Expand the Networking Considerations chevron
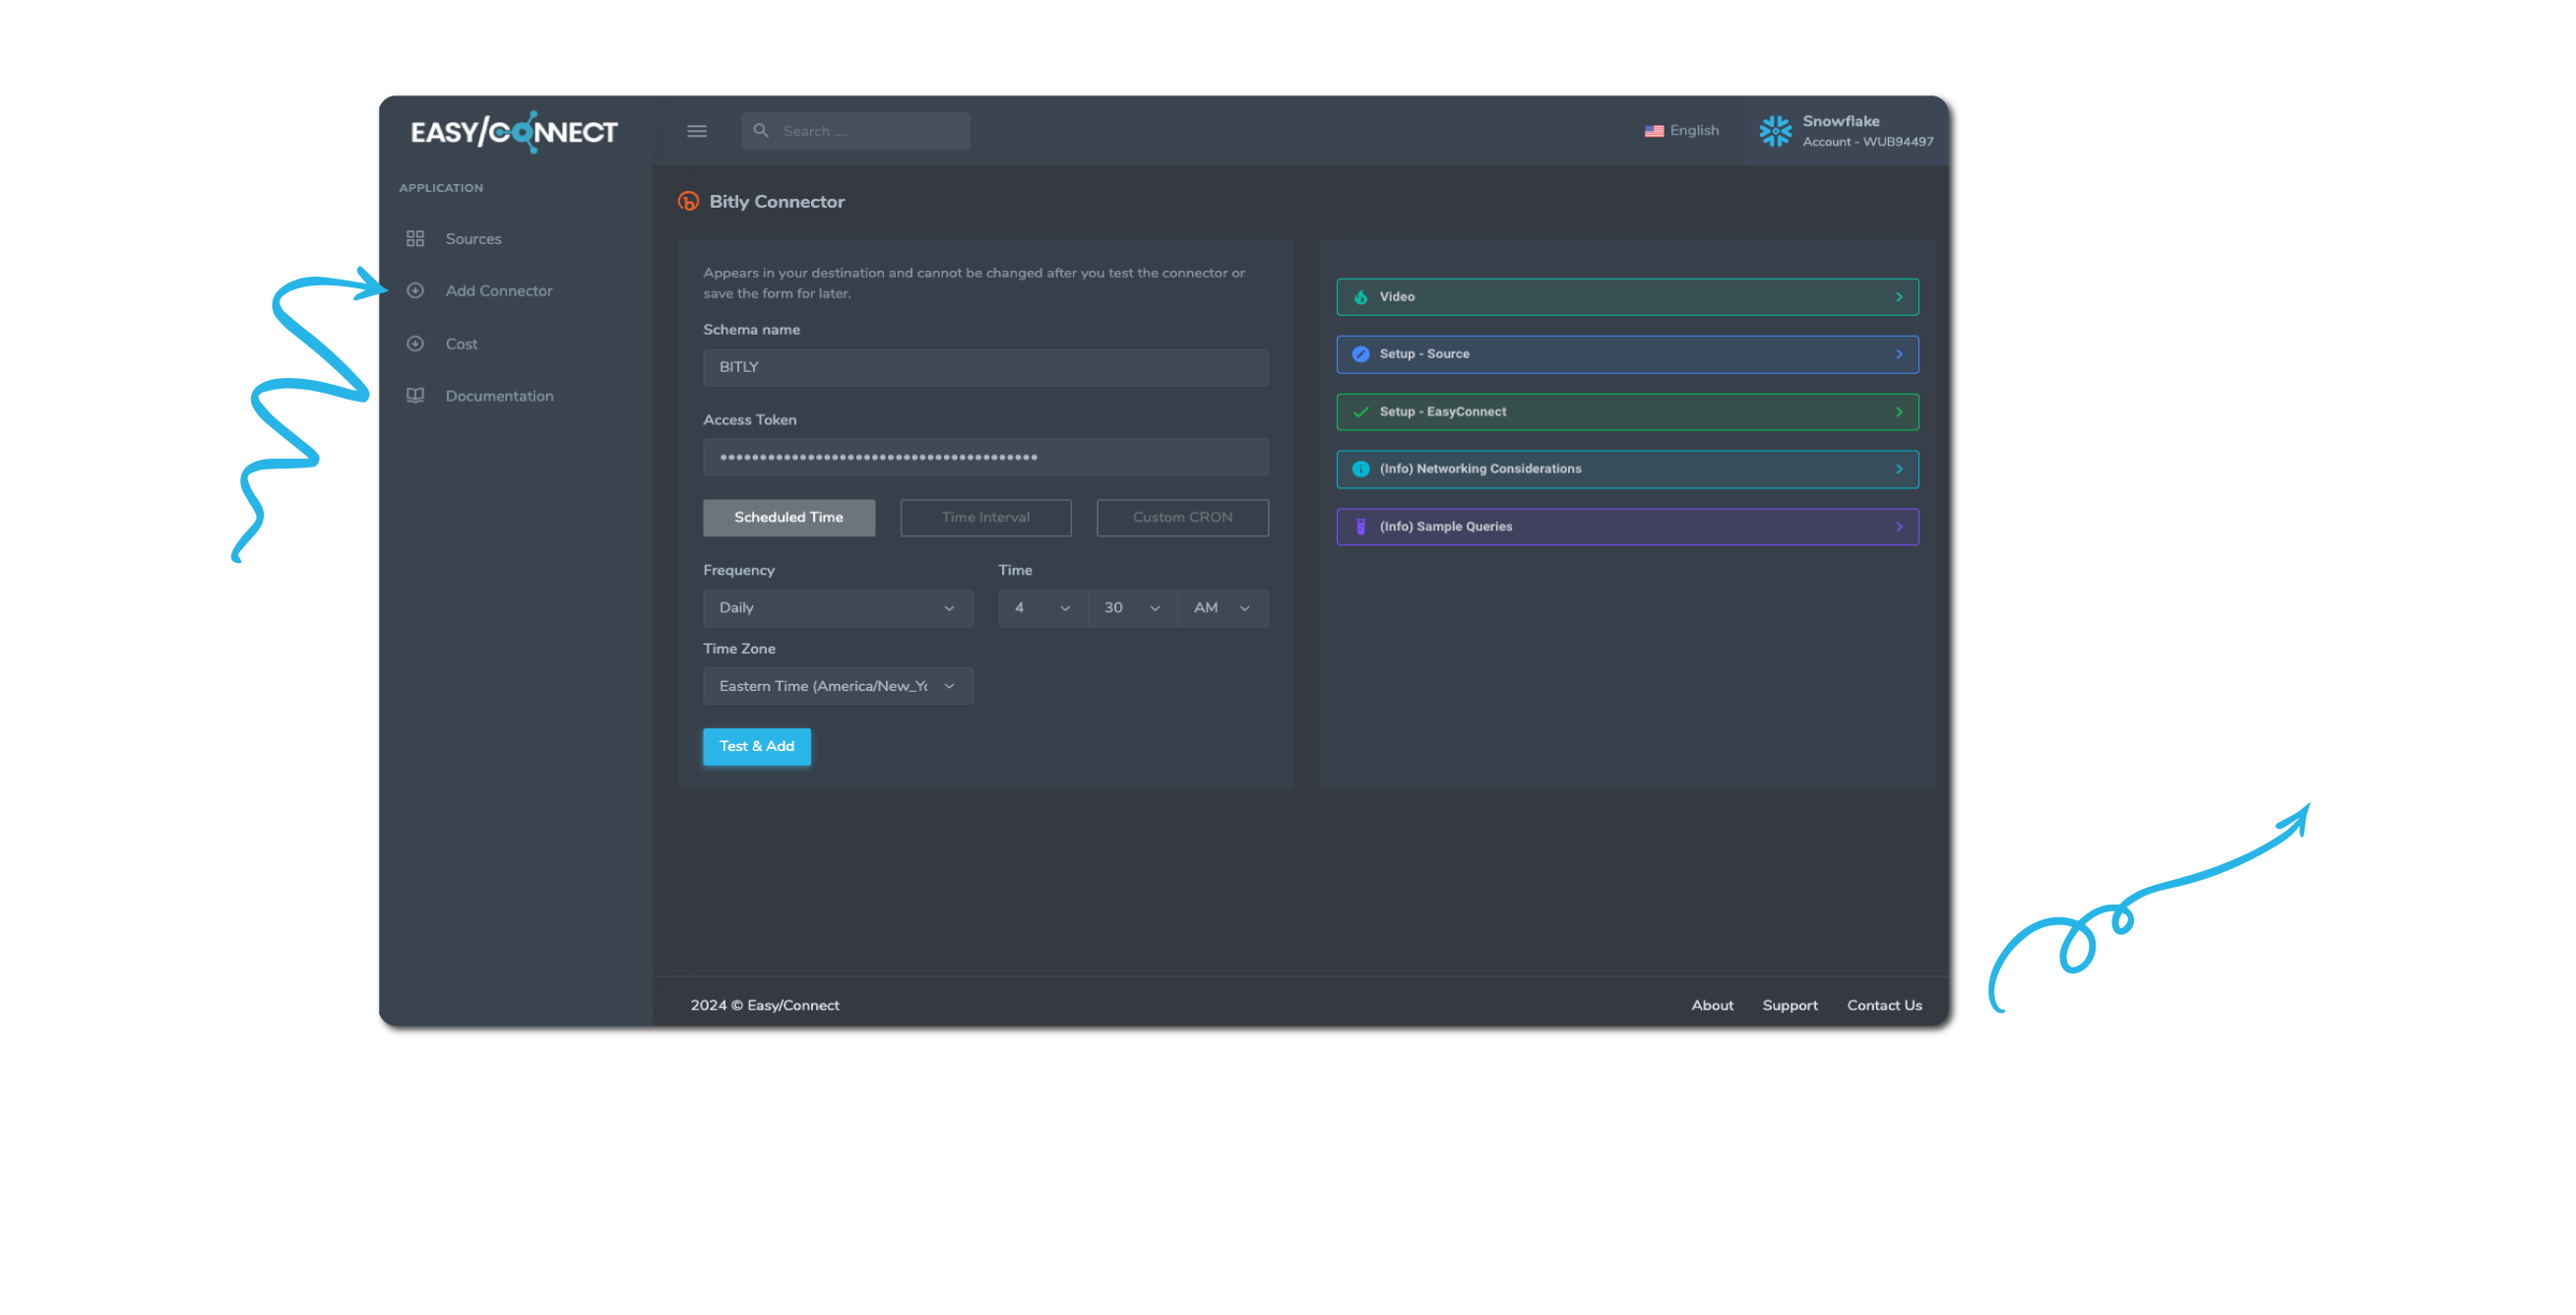Viewport: 2576px width, 1315px height. pyautogui.click(x=1898, y=469)
